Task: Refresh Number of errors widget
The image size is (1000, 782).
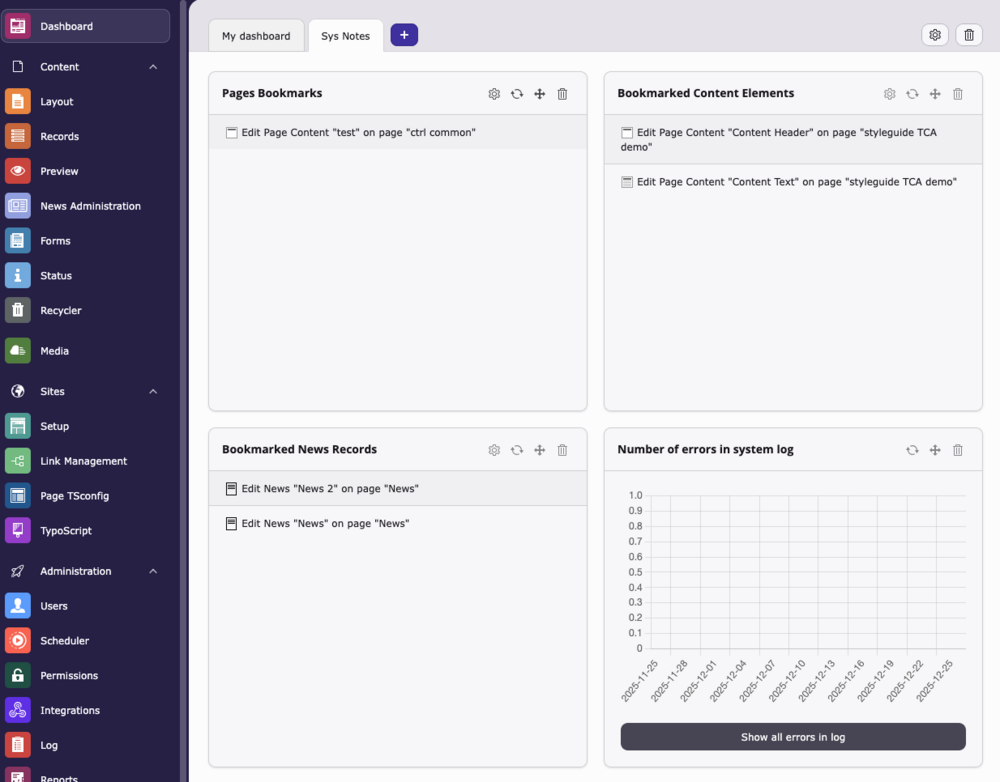Action: (x=913, y=450)
